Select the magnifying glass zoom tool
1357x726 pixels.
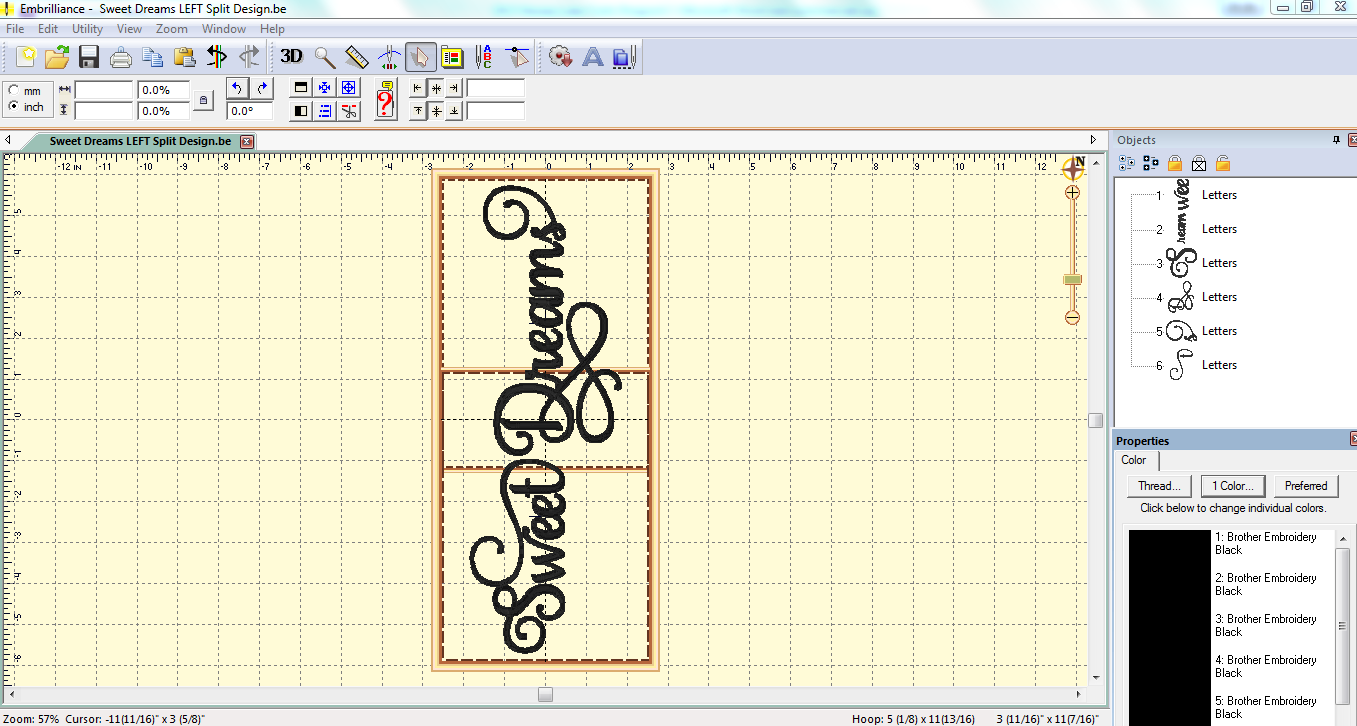click(x=325, y=57)
